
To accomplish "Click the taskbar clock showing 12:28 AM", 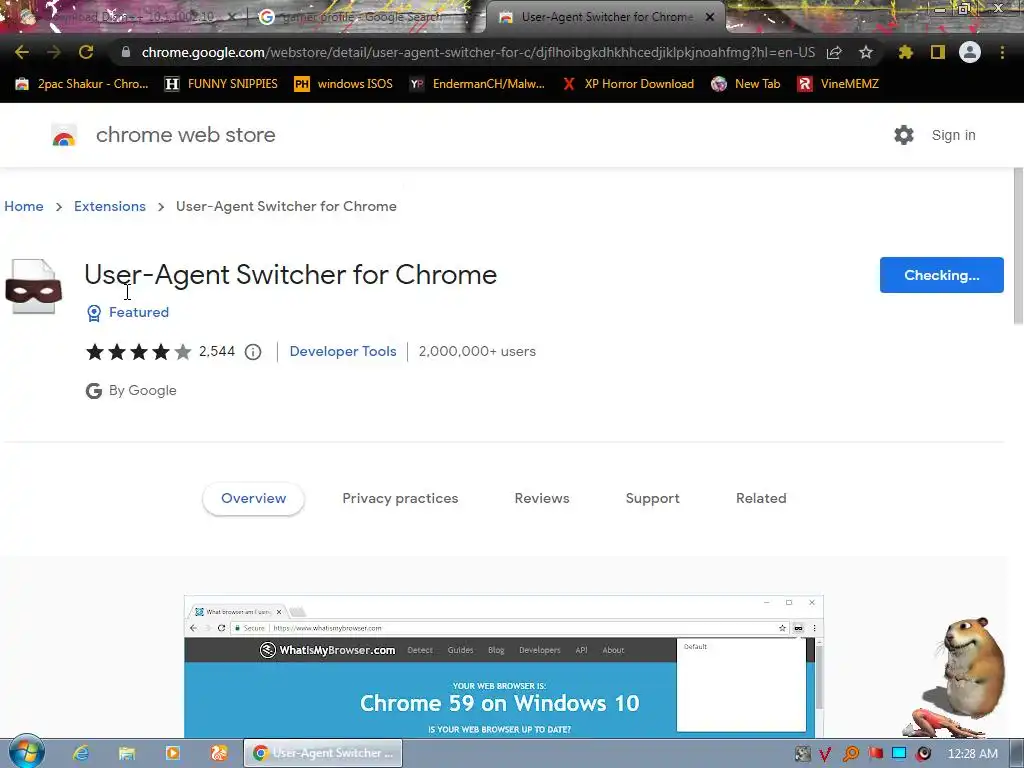I will click(972, 754).
